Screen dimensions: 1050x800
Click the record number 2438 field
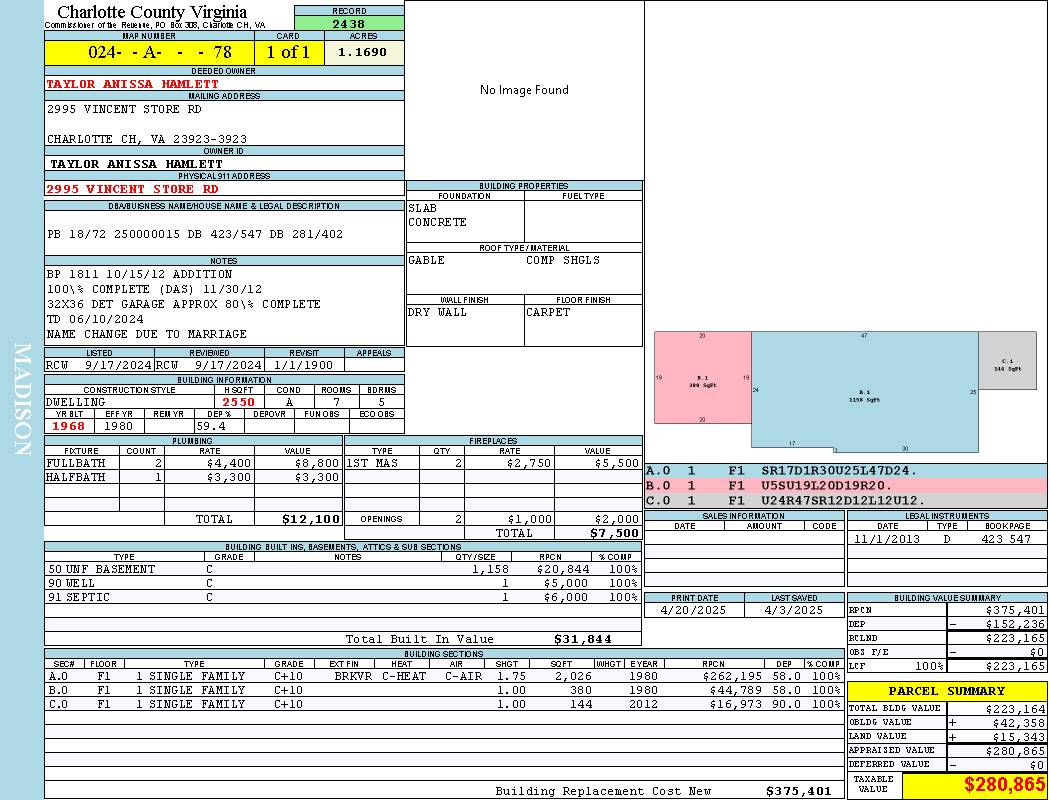tap(349, 23)
